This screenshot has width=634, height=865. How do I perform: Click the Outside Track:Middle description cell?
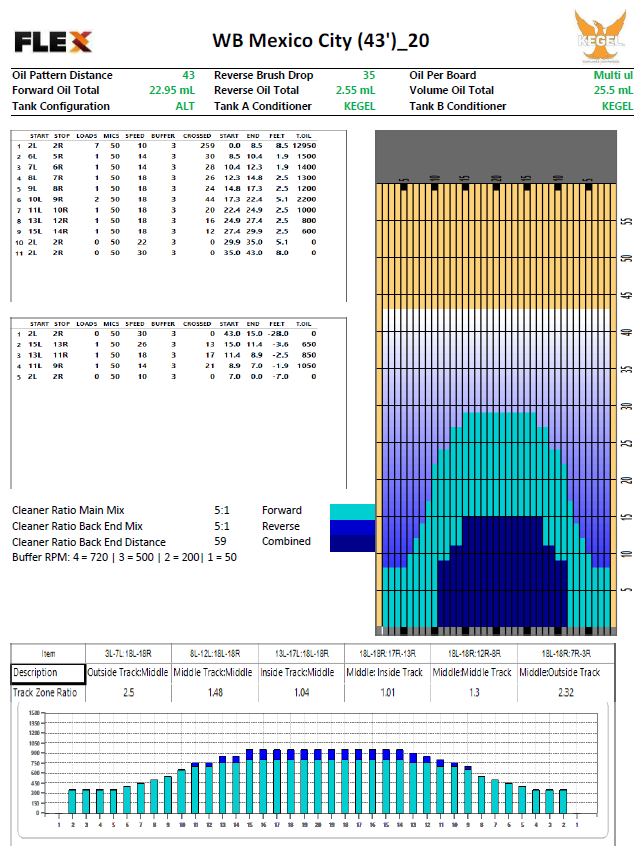128,672
